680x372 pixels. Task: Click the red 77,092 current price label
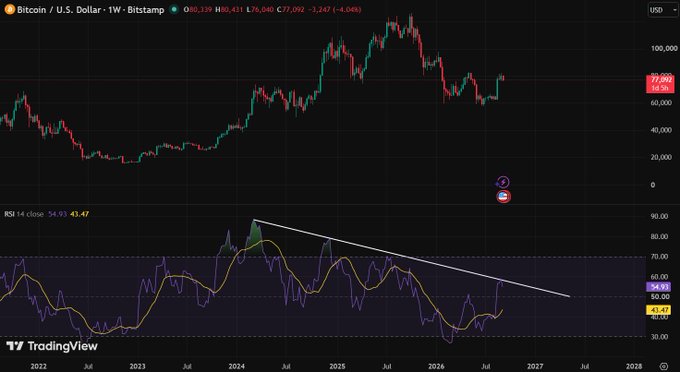coord(660,80)
